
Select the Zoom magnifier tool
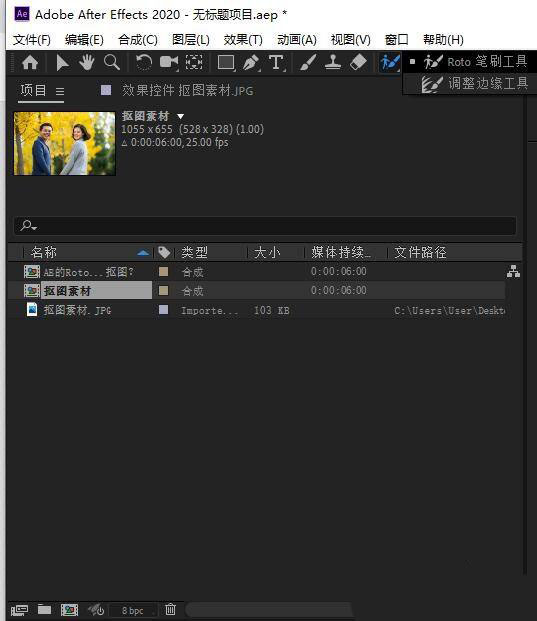[x=112, y=63]
